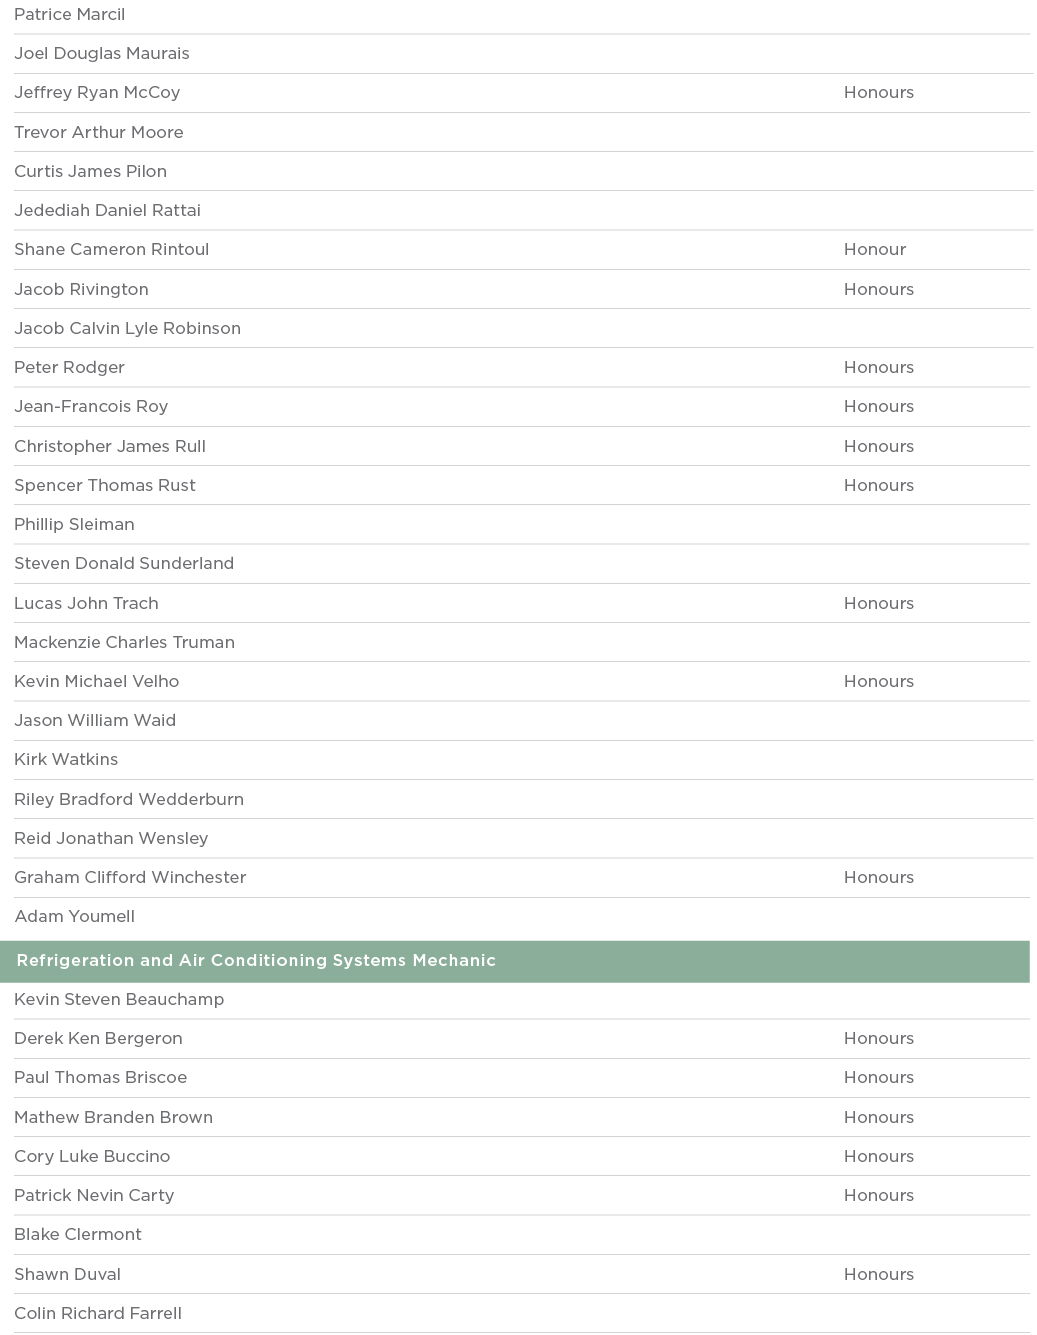Select Jean-Francois Roy in the list
The width and height of the screenshot is (1037, 1335).
91,407
